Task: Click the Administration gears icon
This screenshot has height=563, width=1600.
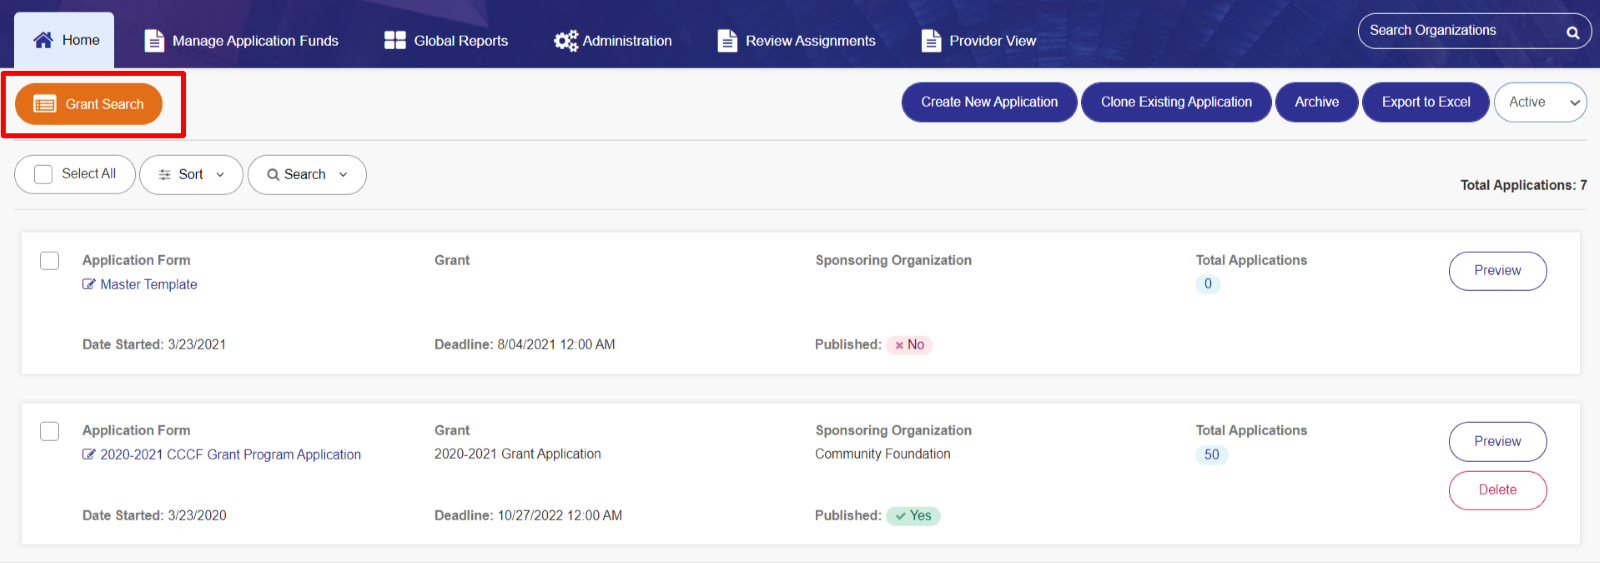Action: pos(566,40)
